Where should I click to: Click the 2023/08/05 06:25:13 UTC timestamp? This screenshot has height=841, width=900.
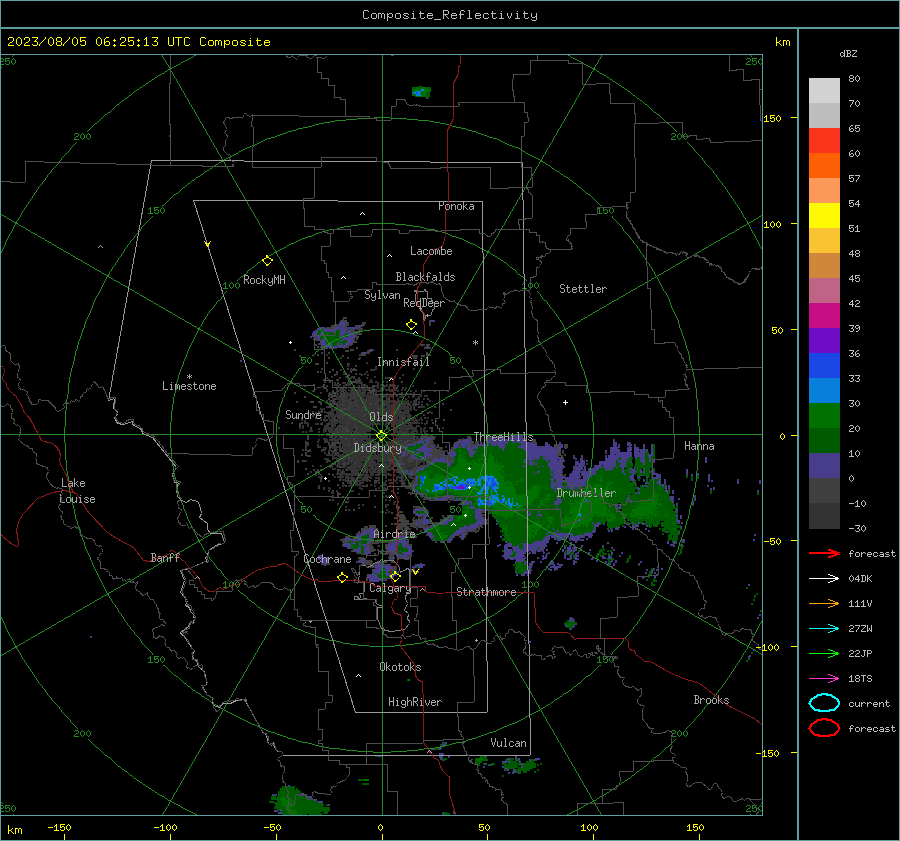[x=138, y=42]
